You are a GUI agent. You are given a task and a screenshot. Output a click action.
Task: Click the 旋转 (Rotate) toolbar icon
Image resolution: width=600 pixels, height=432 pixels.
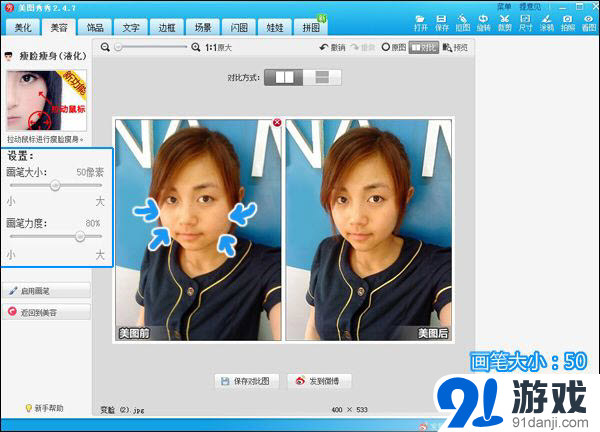coord(484,23)
